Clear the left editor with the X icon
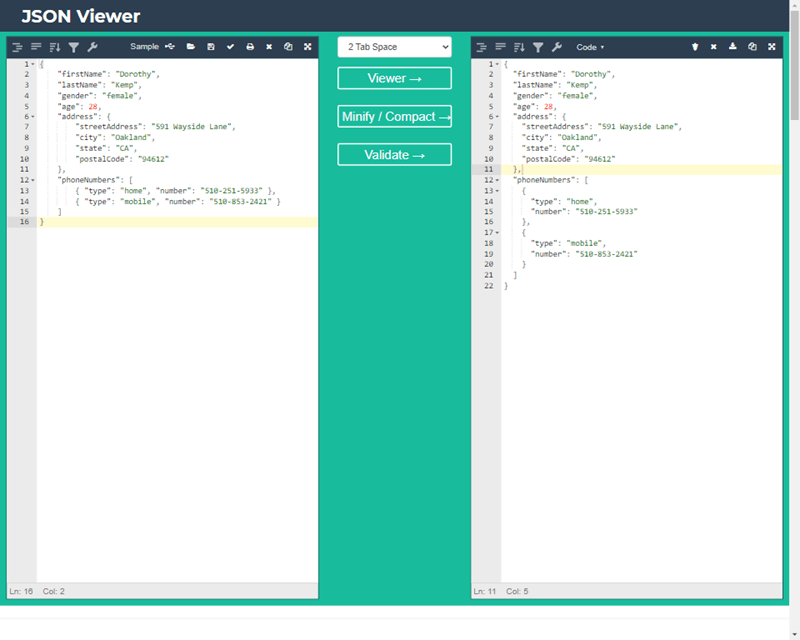This screenshot has height=640, width=800. (269, 47)
